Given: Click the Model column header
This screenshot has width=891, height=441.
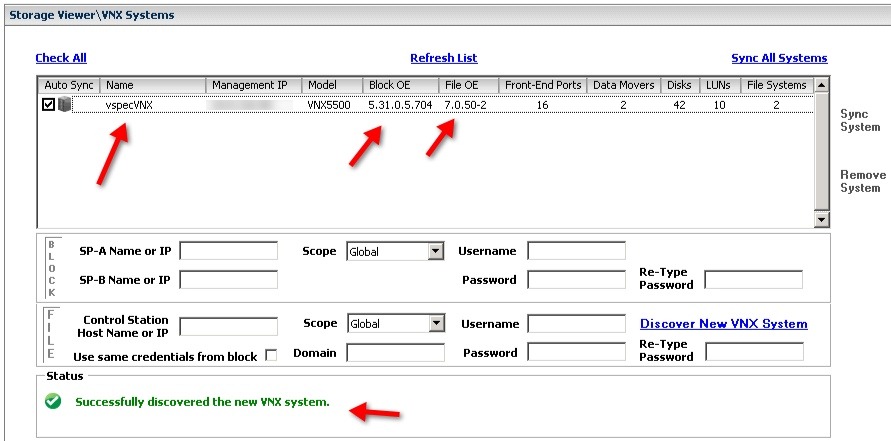Looking at the screenshot, I should pyautogui.click(x=332, y=85).
